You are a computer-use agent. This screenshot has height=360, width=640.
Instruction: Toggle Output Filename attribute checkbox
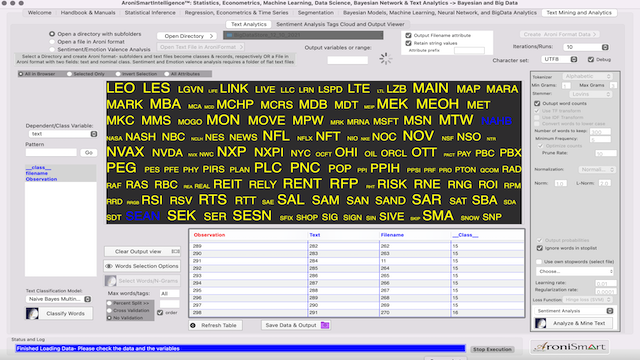(408, 36)
